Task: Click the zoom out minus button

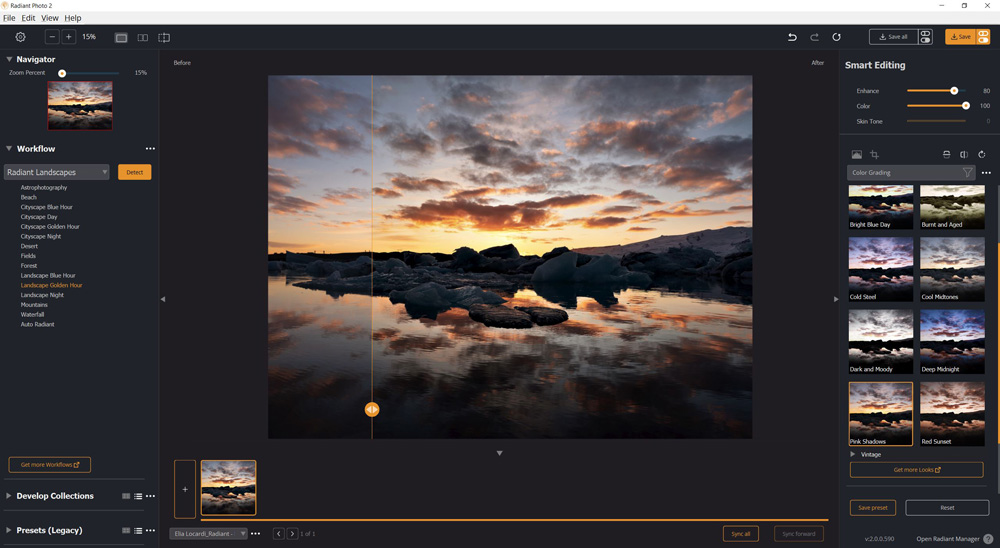Action: (52, 37)
